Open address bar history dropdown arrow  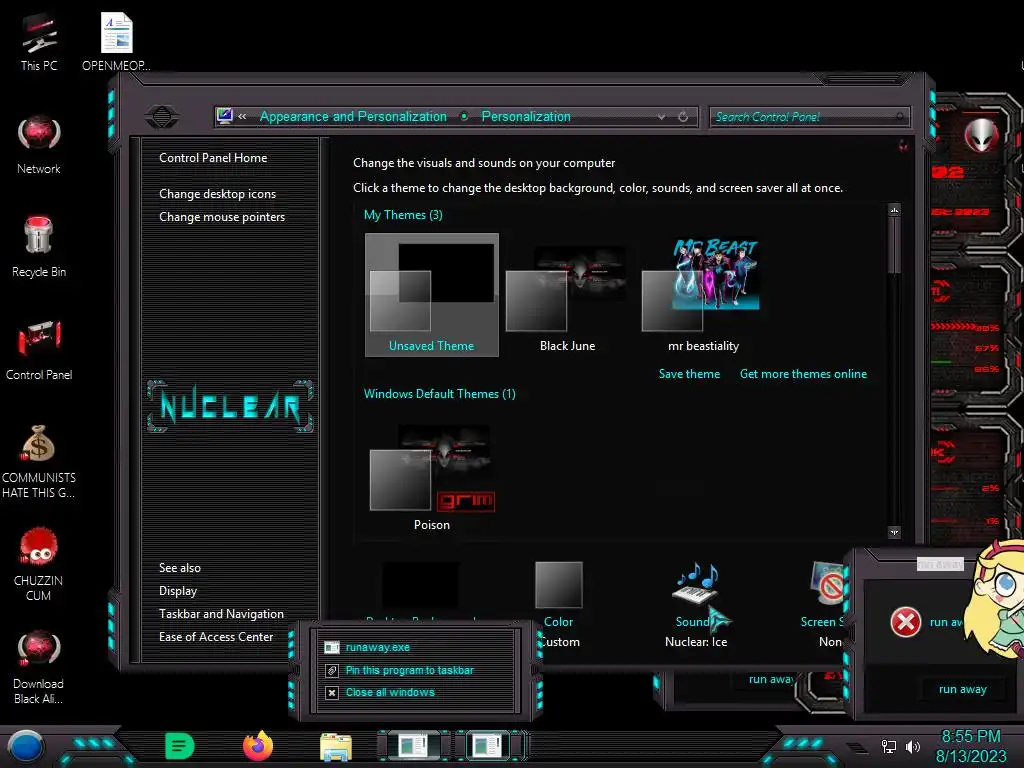coord(662,117)
